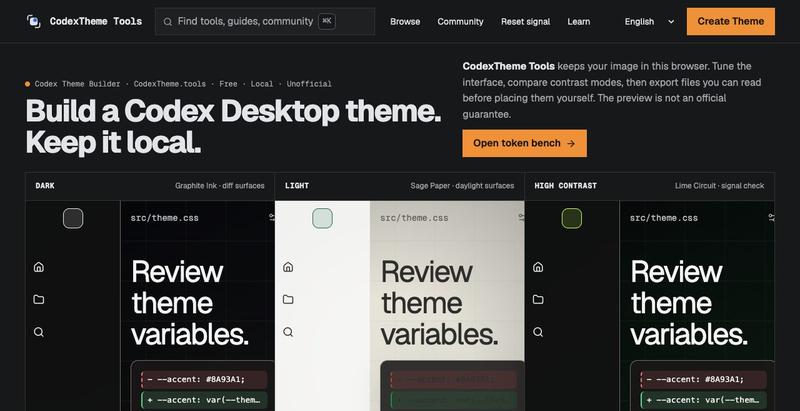Click added line --accent: var in High Contrast preview
This screenshot has width=800, height=411.
click(704, 400)
